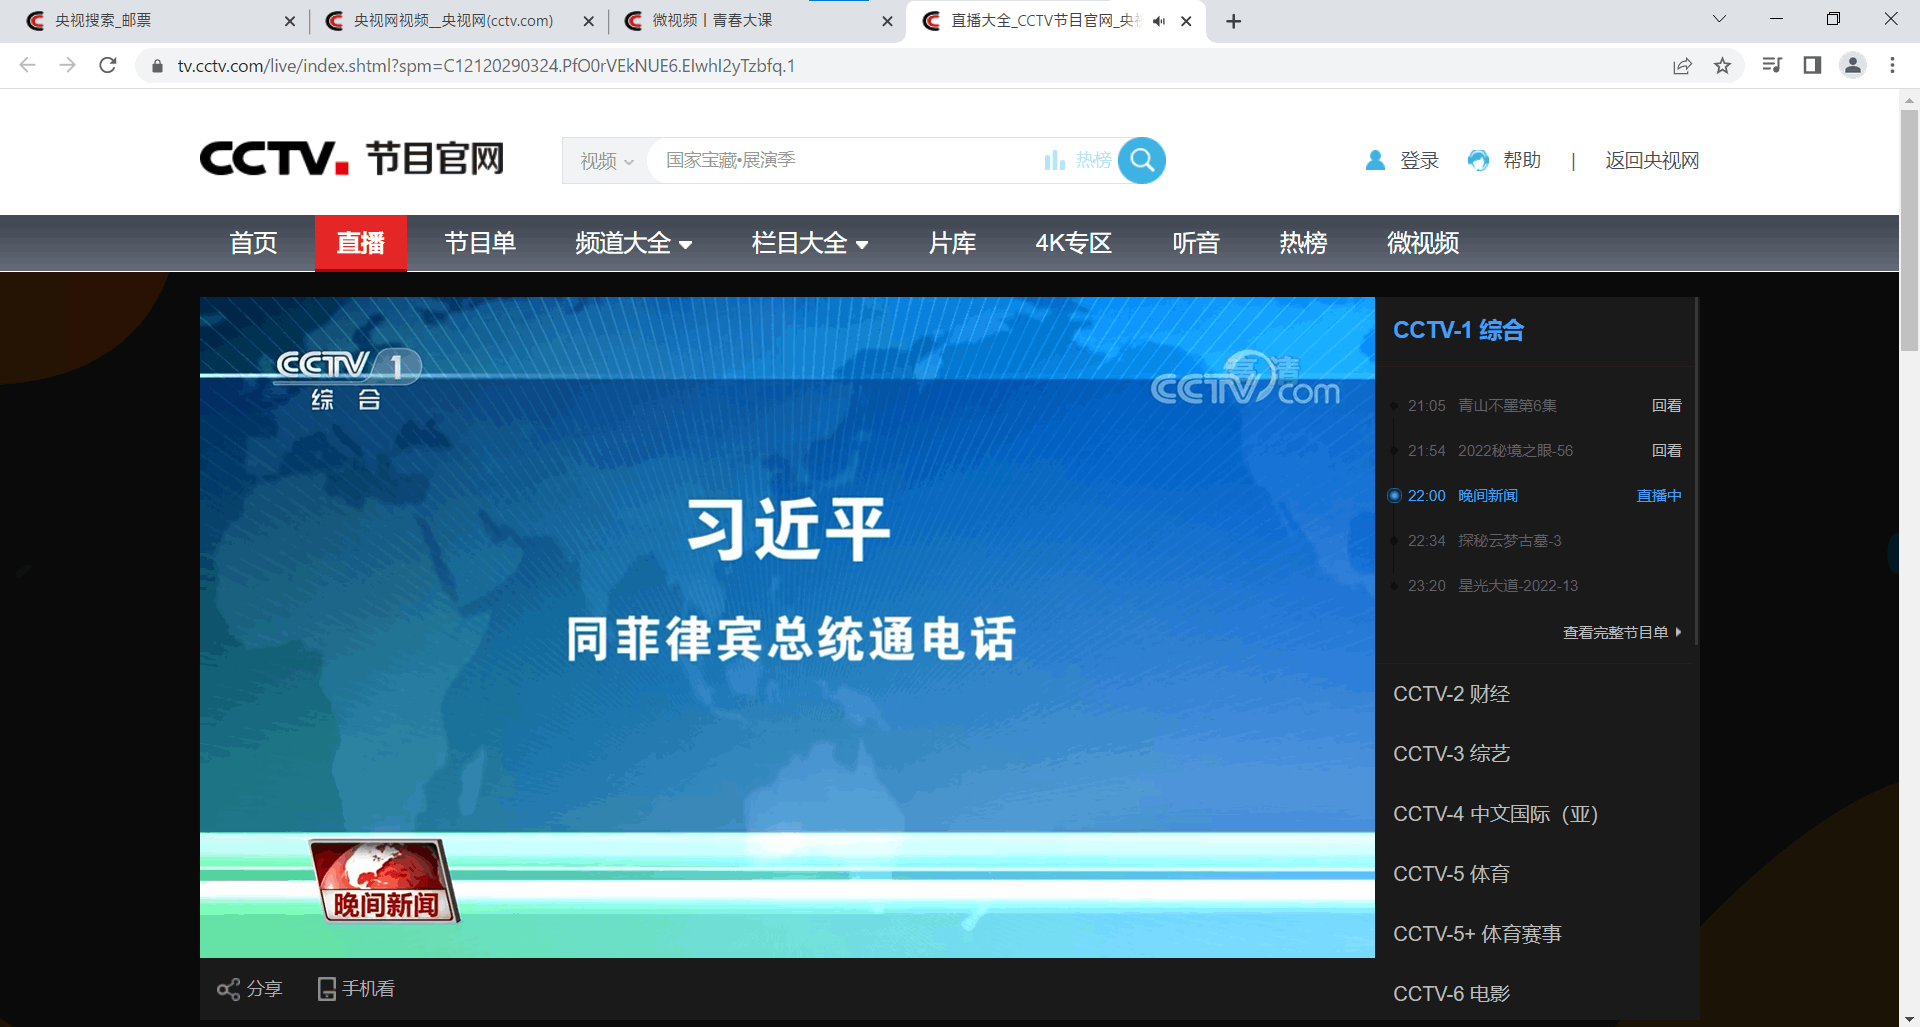Click the scrollbar down arrow
Screen dimensions: 1920x1027
pyautogui.click(x=1909, y=1018)
